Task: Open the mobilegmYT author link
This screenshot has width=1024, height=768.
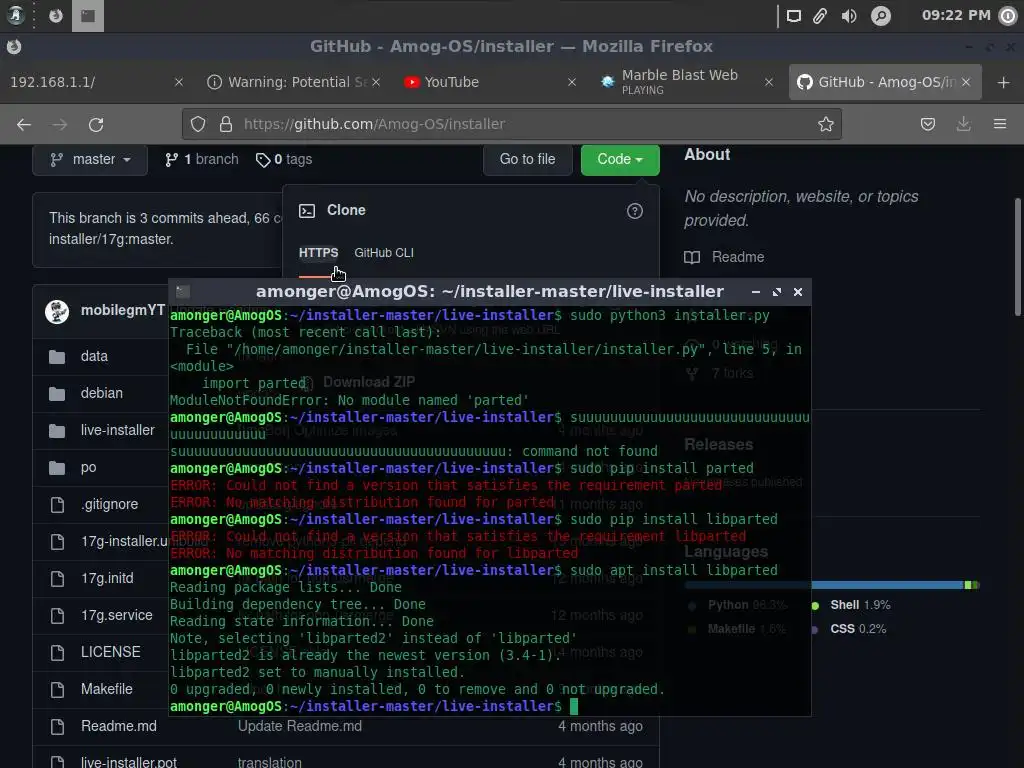Action: [123, 310]
